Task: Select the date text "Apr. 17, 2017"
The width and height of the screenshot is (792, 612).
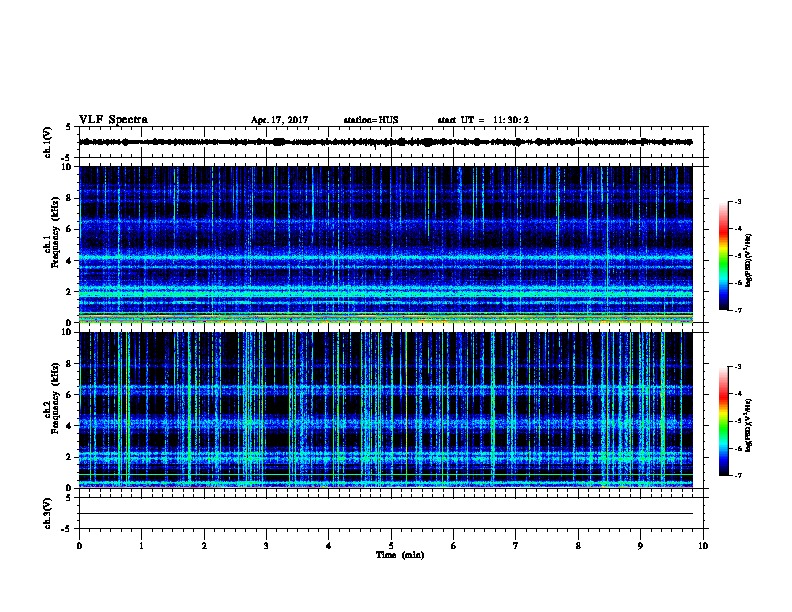Action: (x=279, y=120)
